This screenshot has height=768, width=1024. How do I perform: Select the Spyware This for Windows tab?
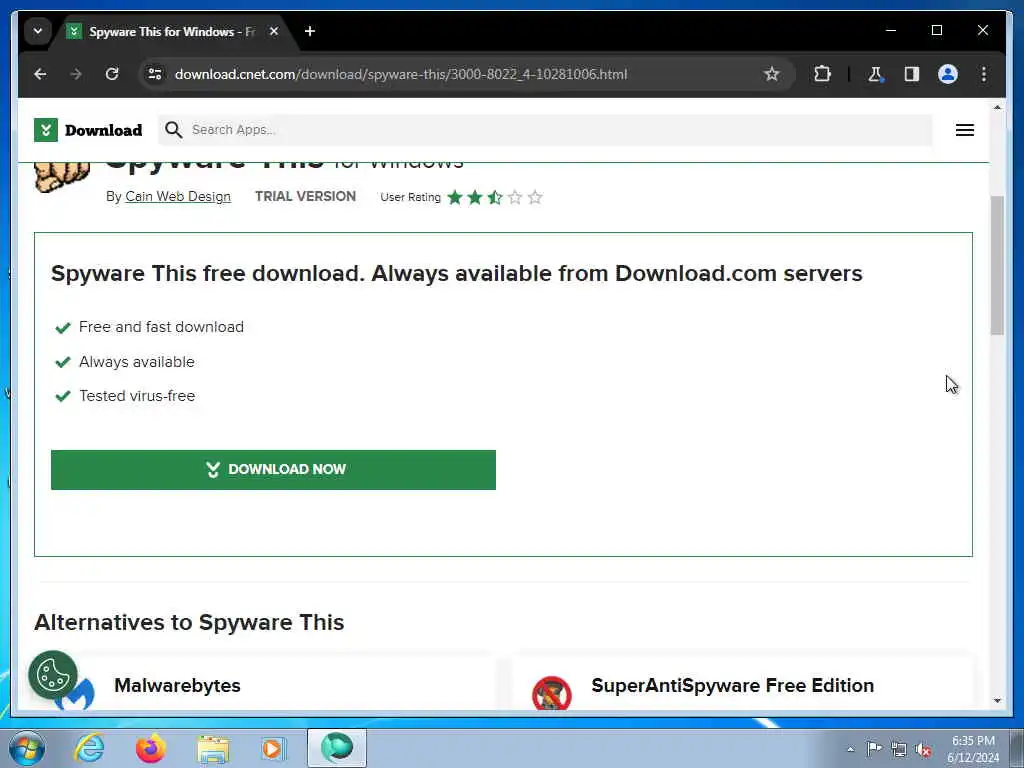pos(171,31)
